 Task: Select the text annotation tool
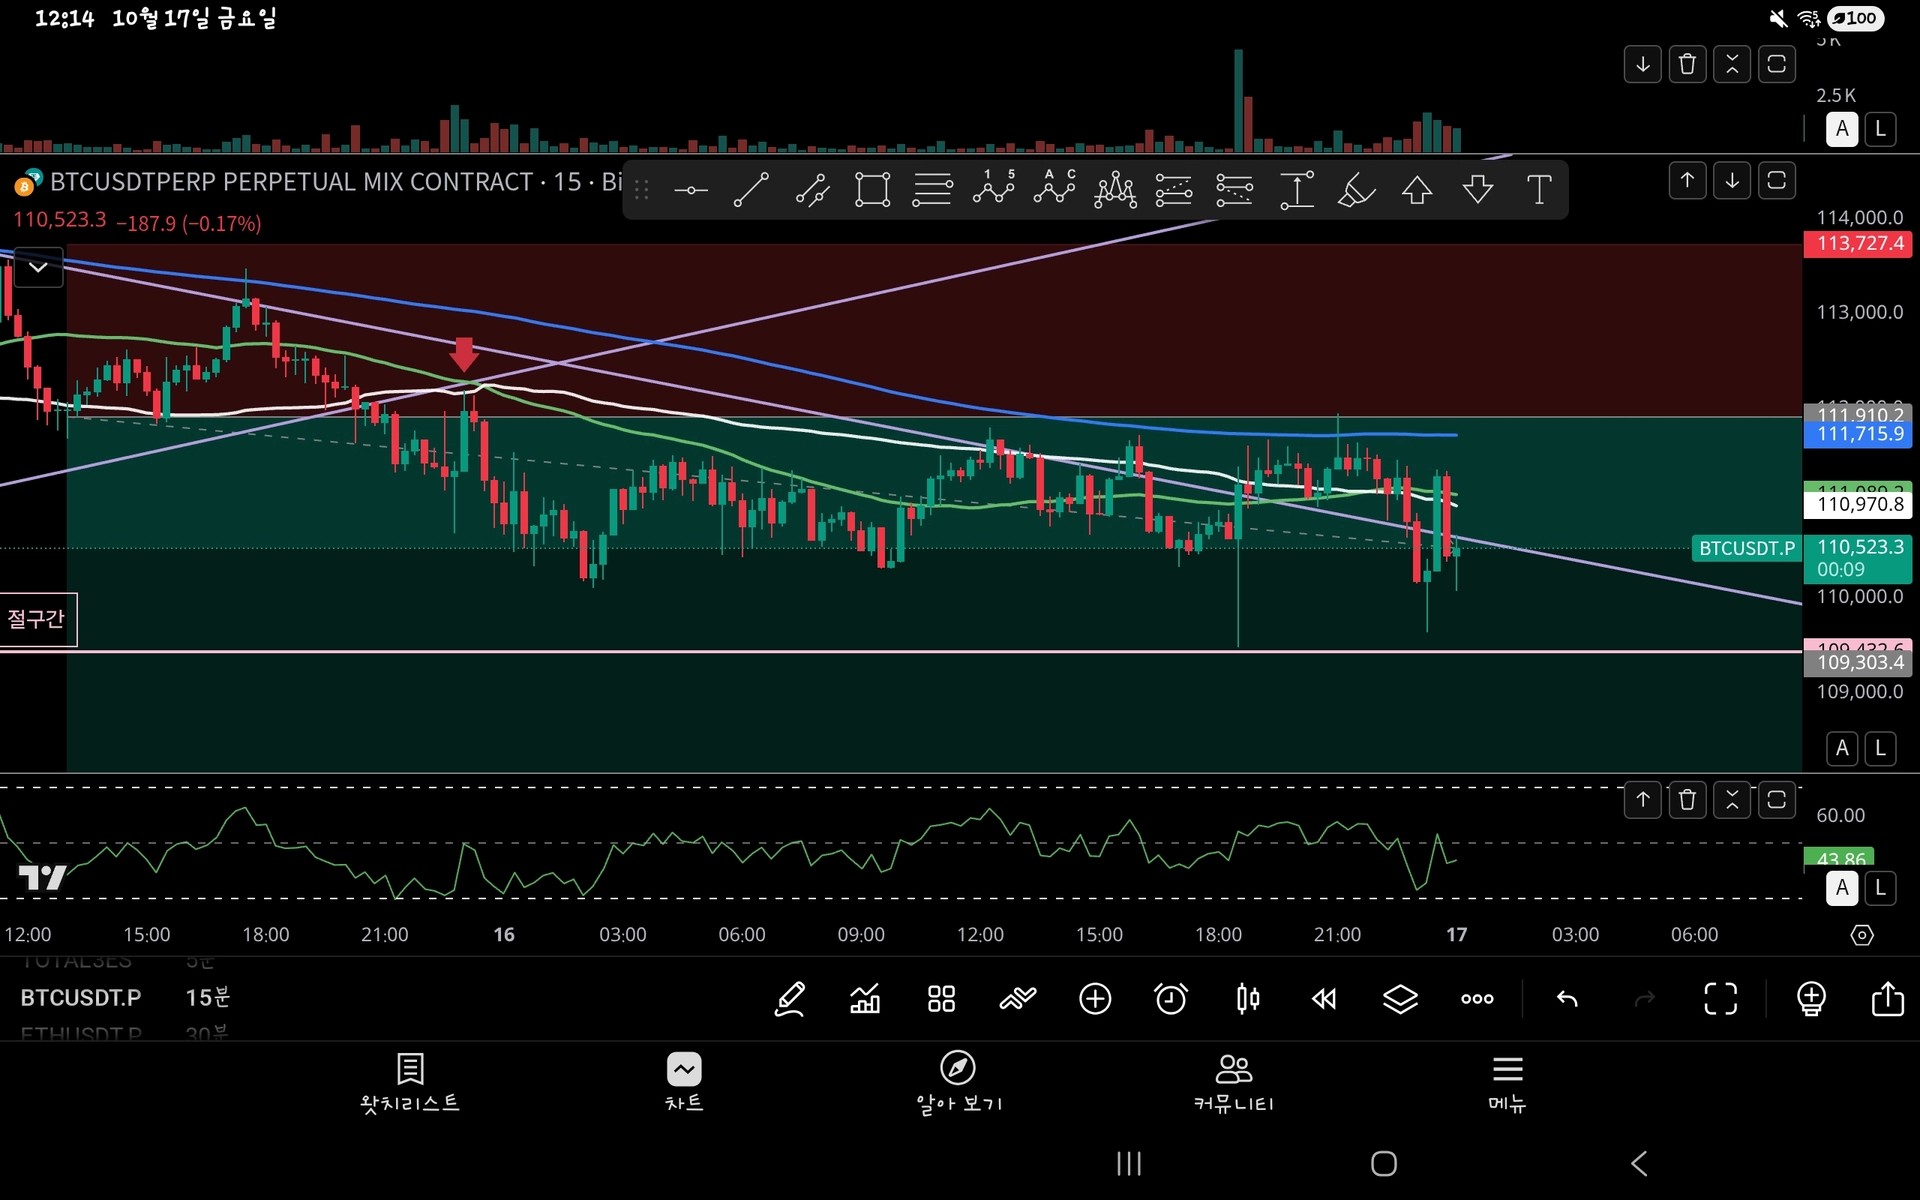tap(1539, 189)
